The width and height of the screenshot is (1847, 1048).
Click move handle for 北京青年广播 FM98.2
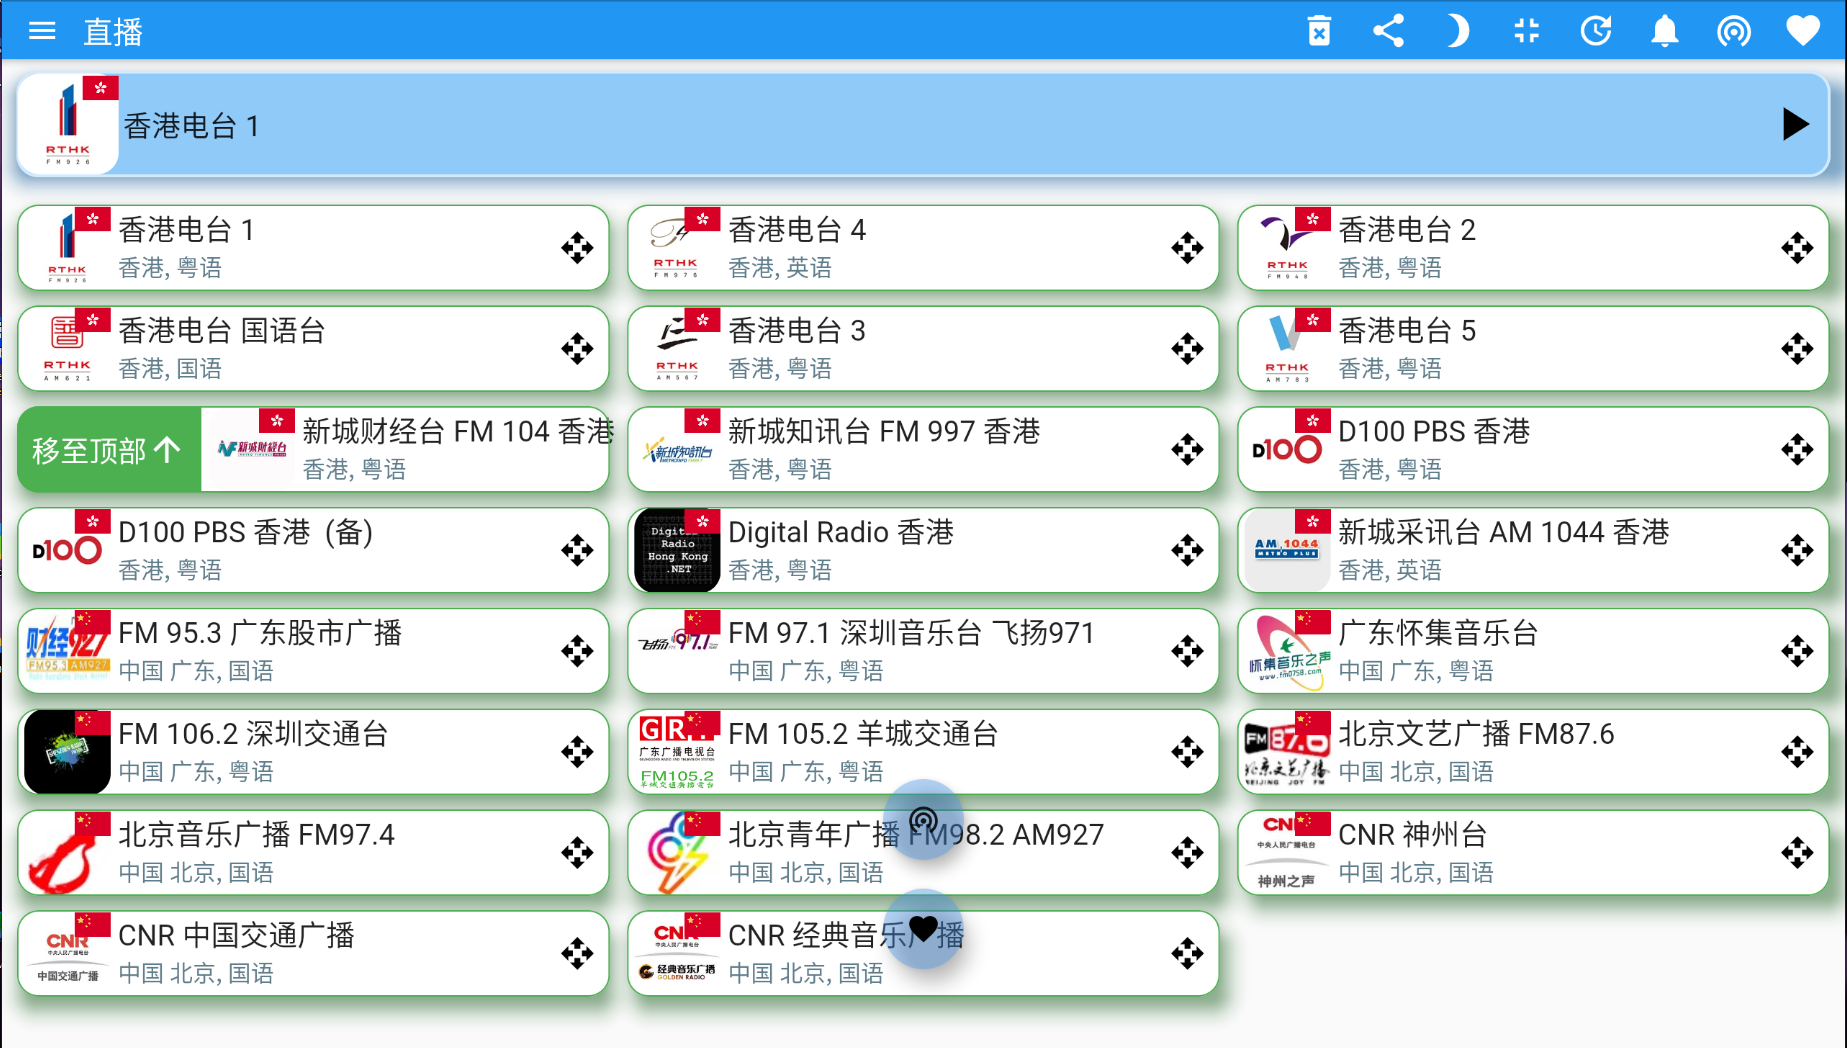[x=1187, y=853]
